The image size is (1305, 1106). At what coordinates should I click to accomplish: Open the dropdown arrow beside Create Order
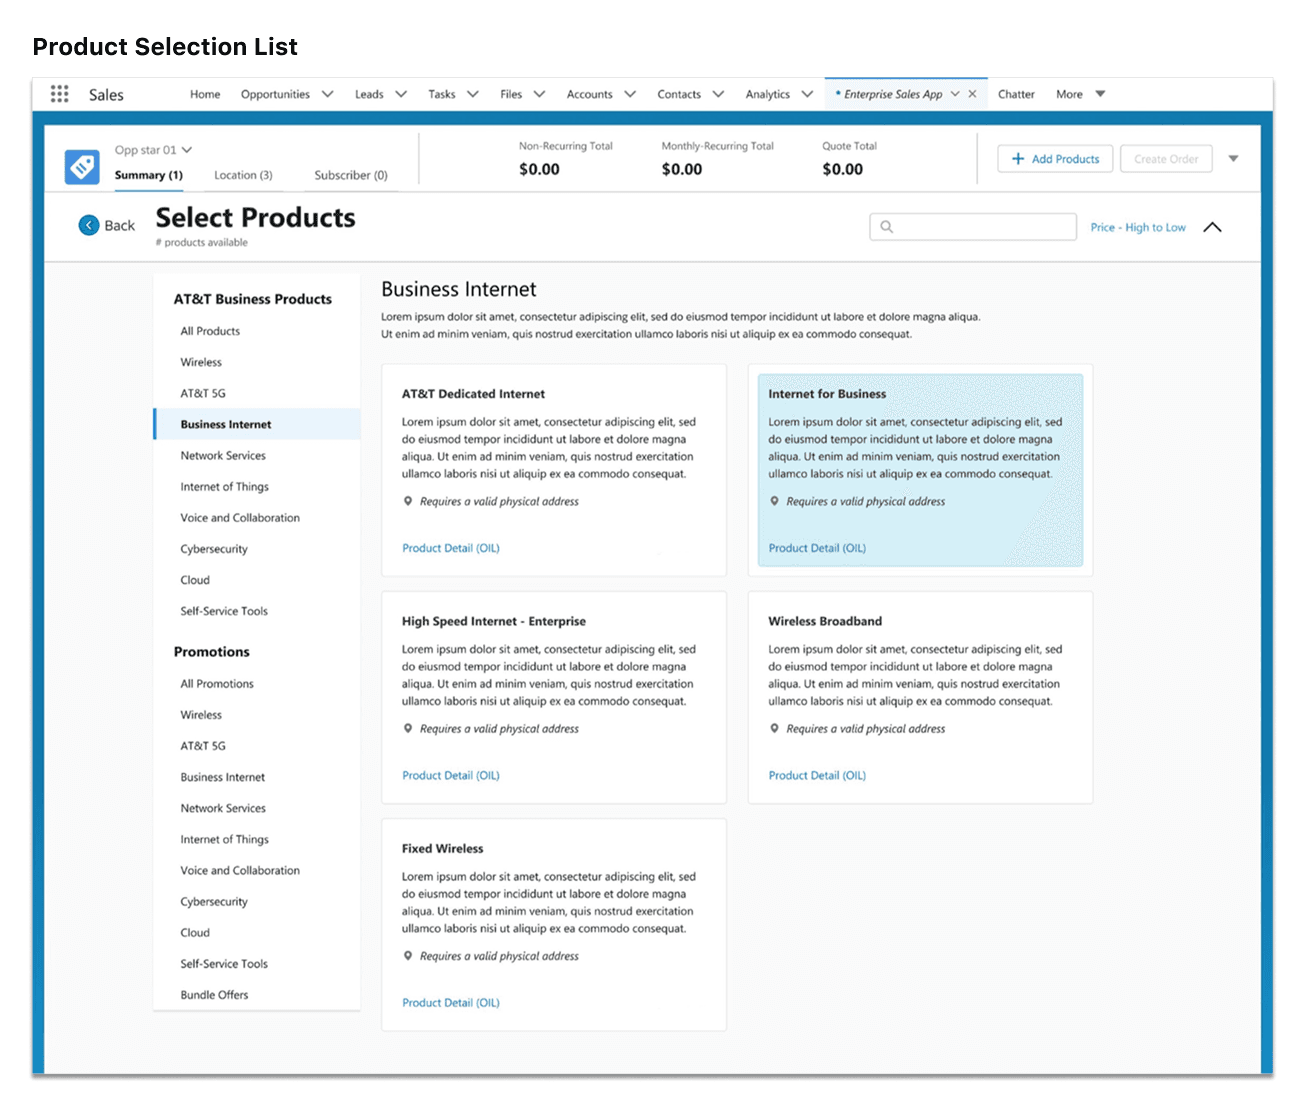1233,159
